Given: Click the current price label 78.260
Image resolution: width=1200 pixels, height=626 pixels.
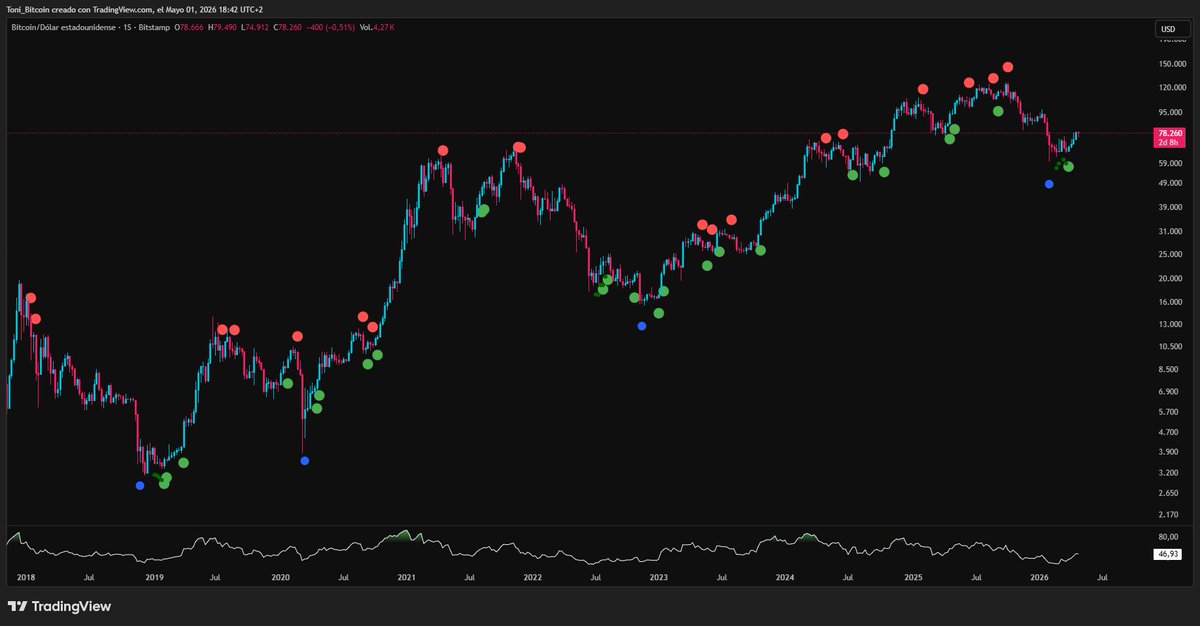Looking at the screenshot, I should pyautogui.click(x=1169, y=133).
